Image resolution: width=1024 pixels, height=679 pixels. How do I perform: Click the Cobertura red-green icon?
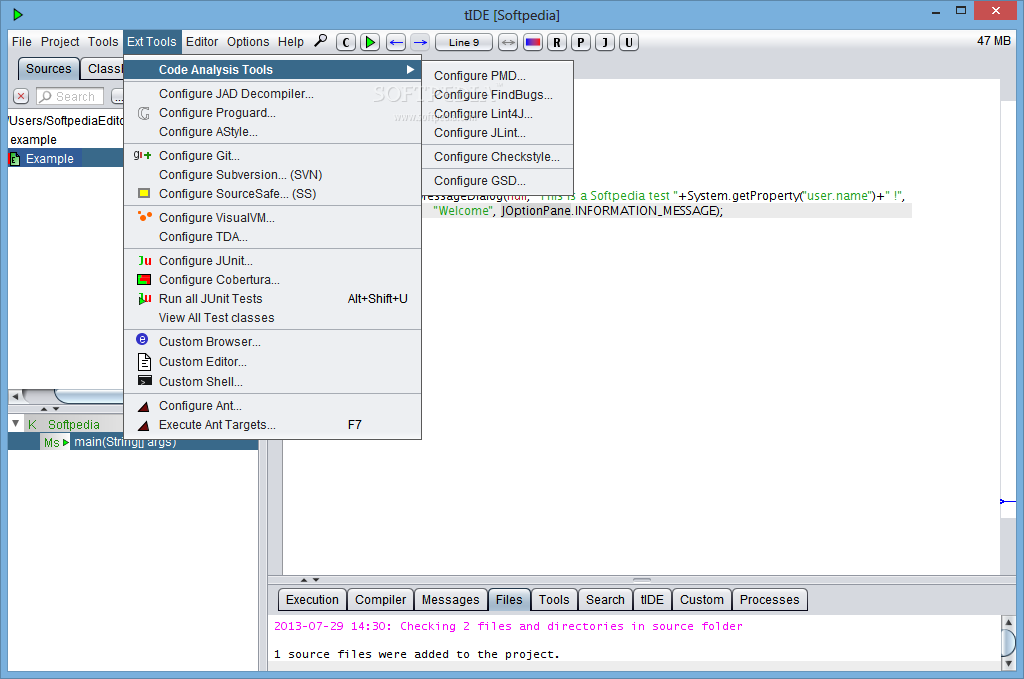click(144, 279)
